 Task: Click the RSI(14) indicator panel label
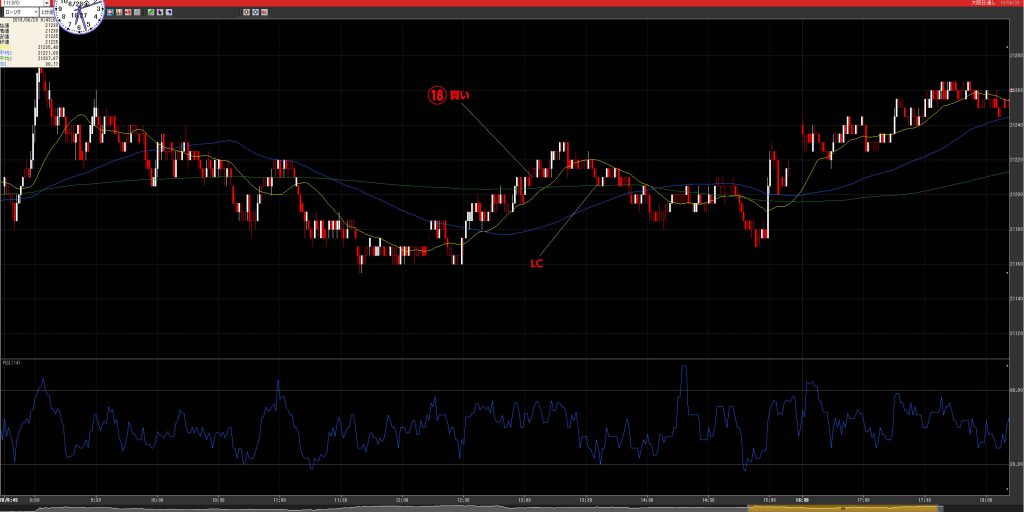(x=10, y=362)
